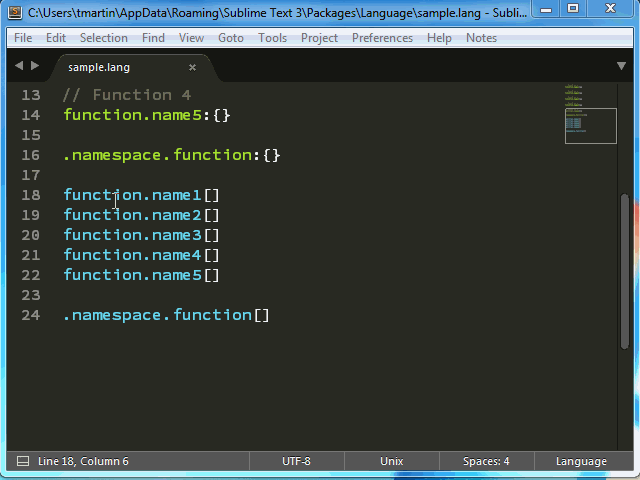The image size is (640, 480).
Task: Click the vertical scrollbar thumb
Action: (x=624, y=271)
